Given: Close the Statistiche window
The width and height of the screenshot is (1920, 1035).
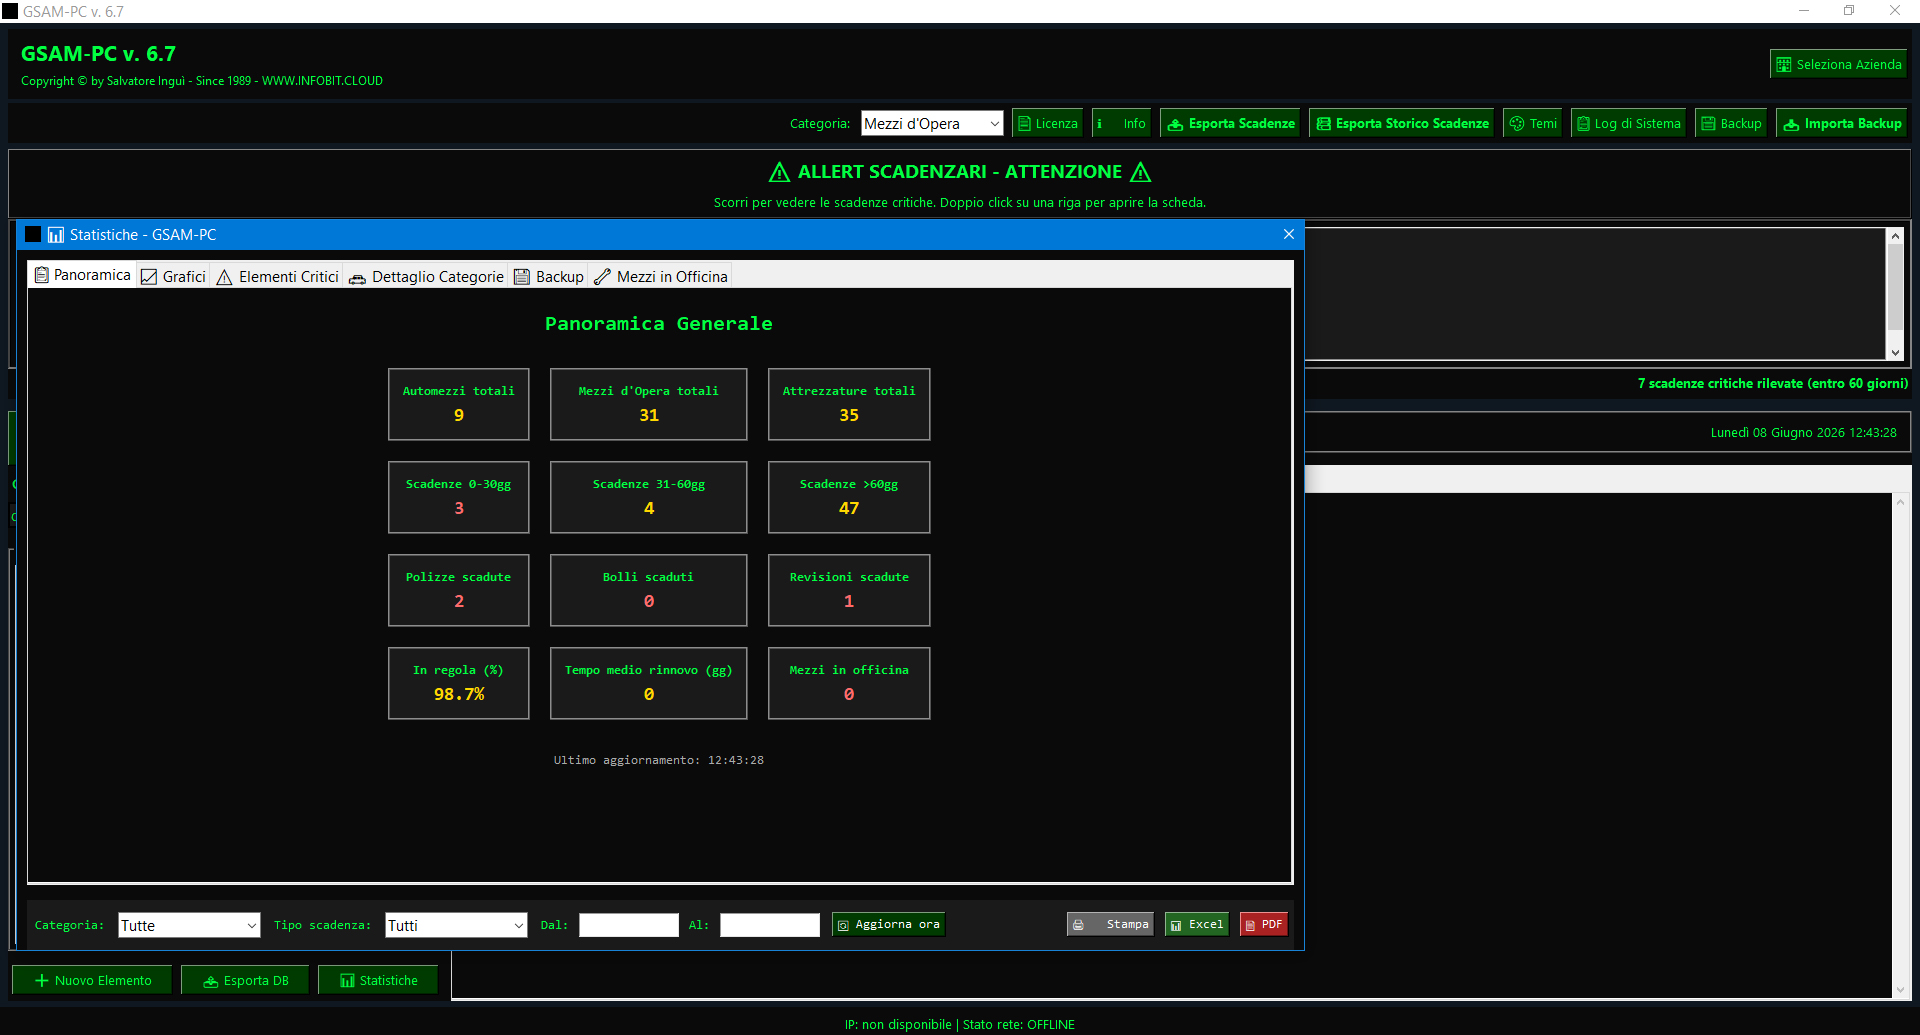Looking at the screenshot, I should tap(1289, 234).
